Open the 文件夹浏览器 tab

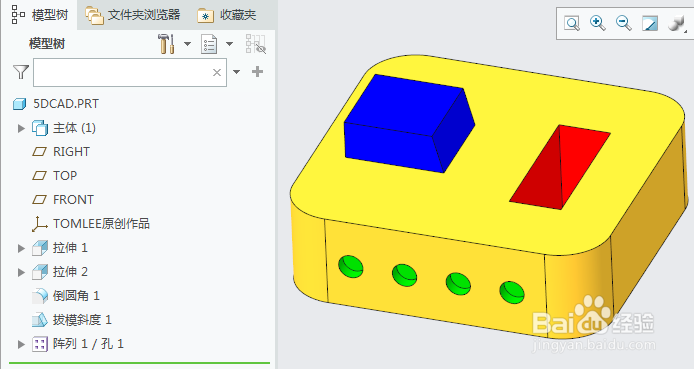[x=133, y=15]
